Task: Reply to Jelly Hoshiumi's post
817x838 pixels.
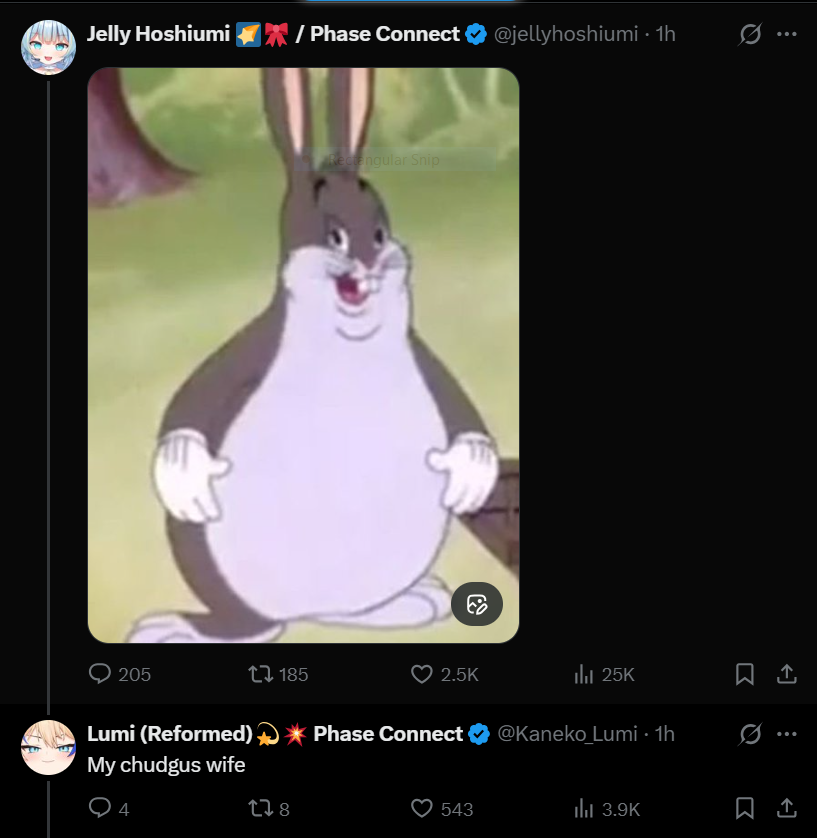Action: pyautogui.click(x=119, y=674)
